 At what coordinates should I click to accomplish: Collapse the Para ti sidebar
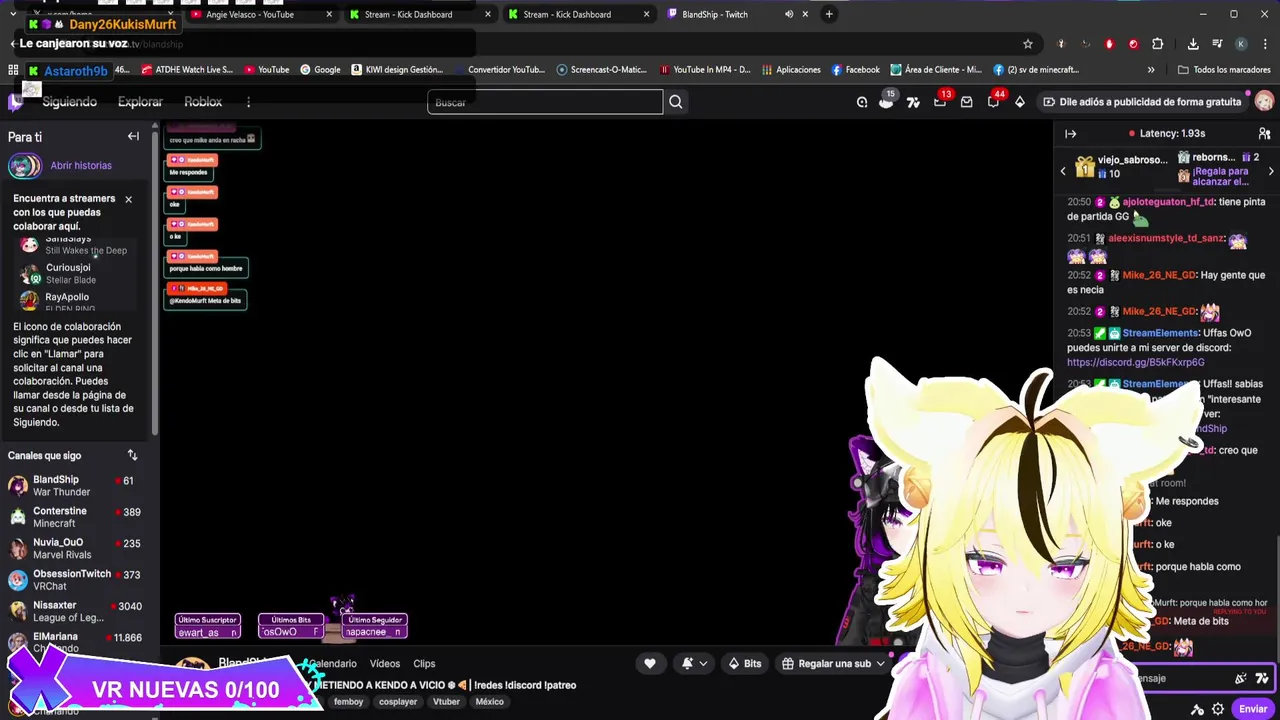point(133,136)
